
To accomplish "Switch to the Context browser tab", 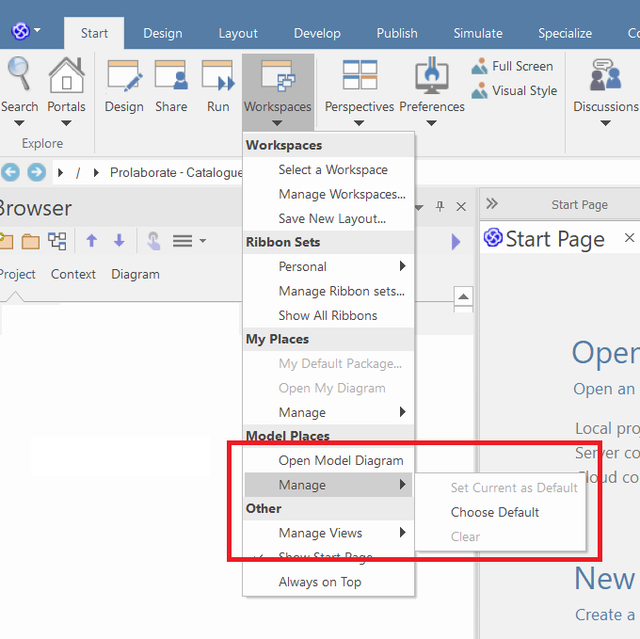I will pos(73,274).
